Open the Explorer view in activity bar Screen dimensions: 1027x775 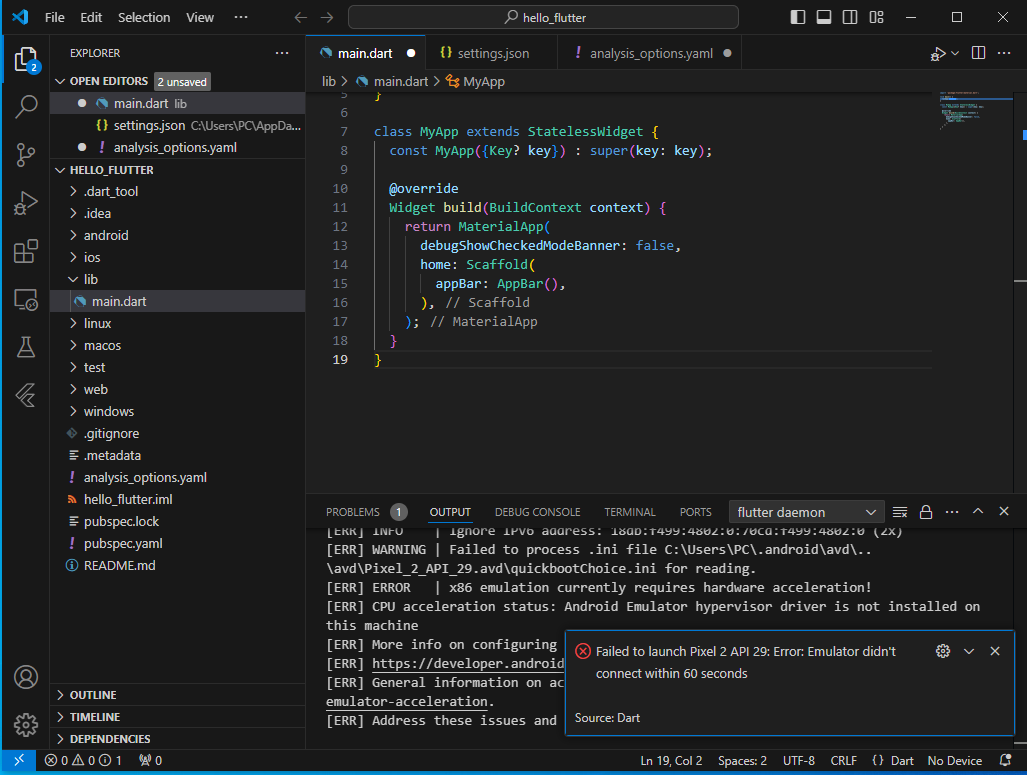(x=26, y=60)
